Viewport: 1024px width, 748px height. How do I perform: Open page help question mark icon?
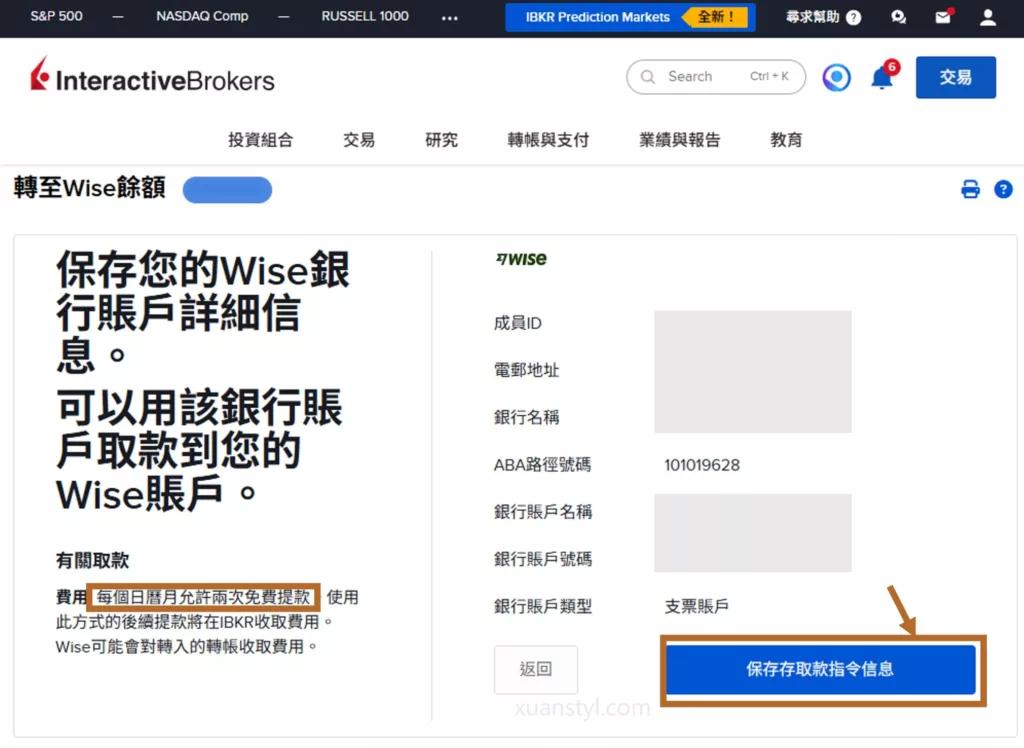coord(1003,189)
